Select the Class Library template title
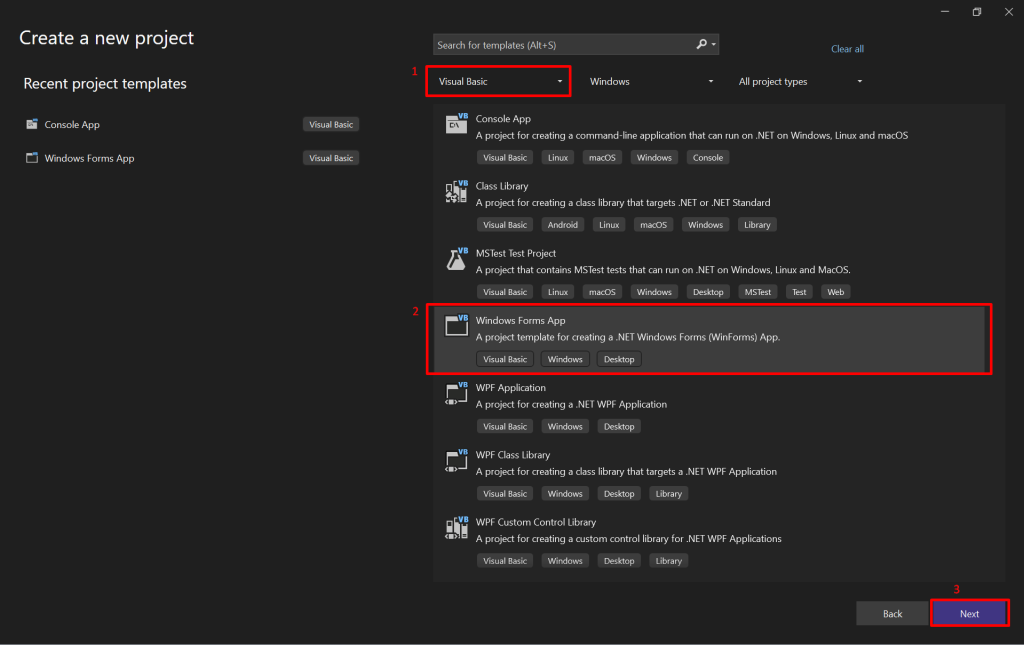This screenshot has width=1024, height=645. pyautogui.click(x=502, y=186)
